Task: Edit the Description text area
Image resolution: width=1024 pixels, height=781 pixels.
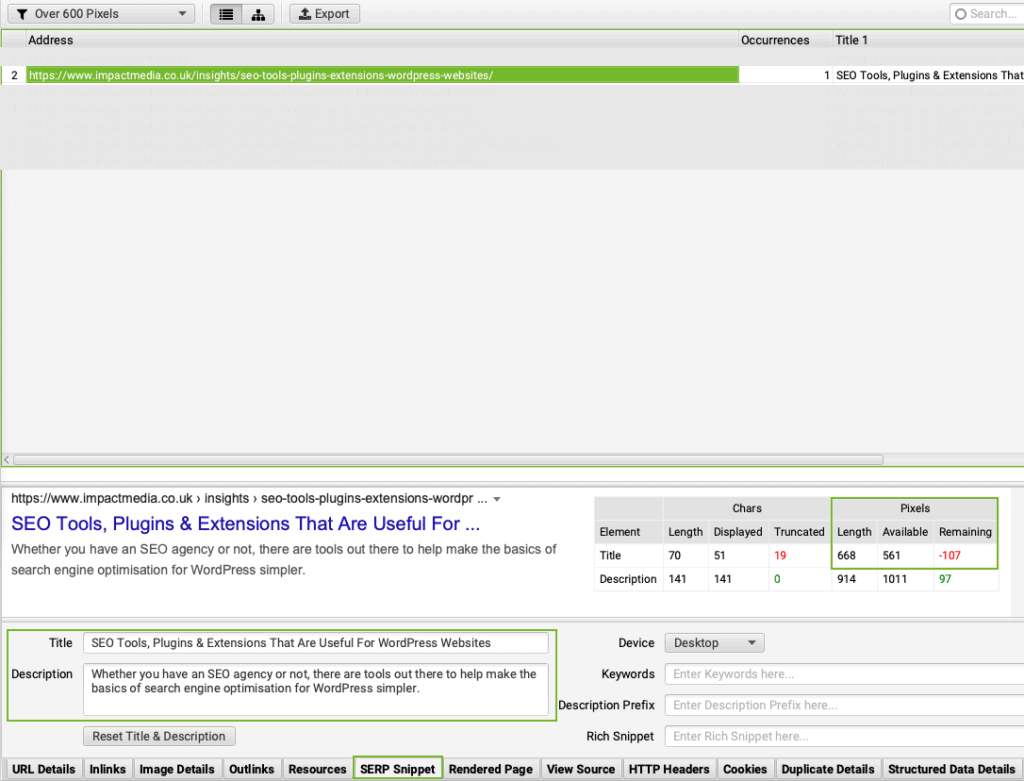Action: (315, 690)
